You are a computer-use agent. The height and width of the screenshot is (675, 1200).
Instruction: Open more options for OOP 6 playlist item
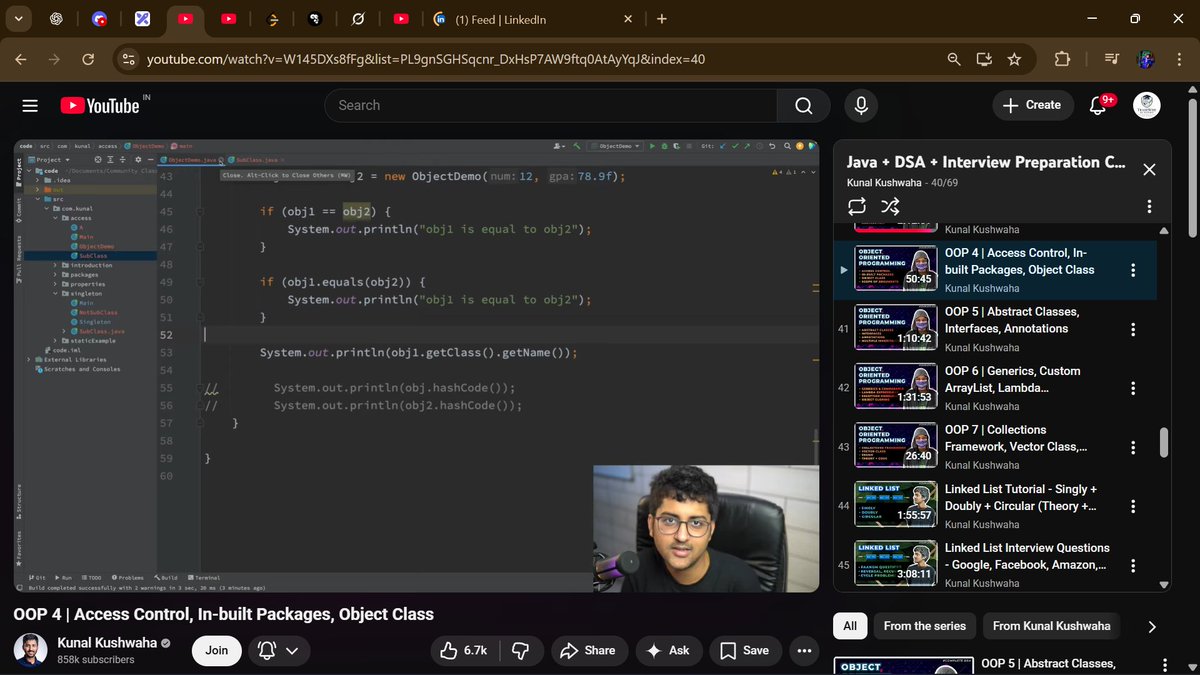click(1132, 388)
